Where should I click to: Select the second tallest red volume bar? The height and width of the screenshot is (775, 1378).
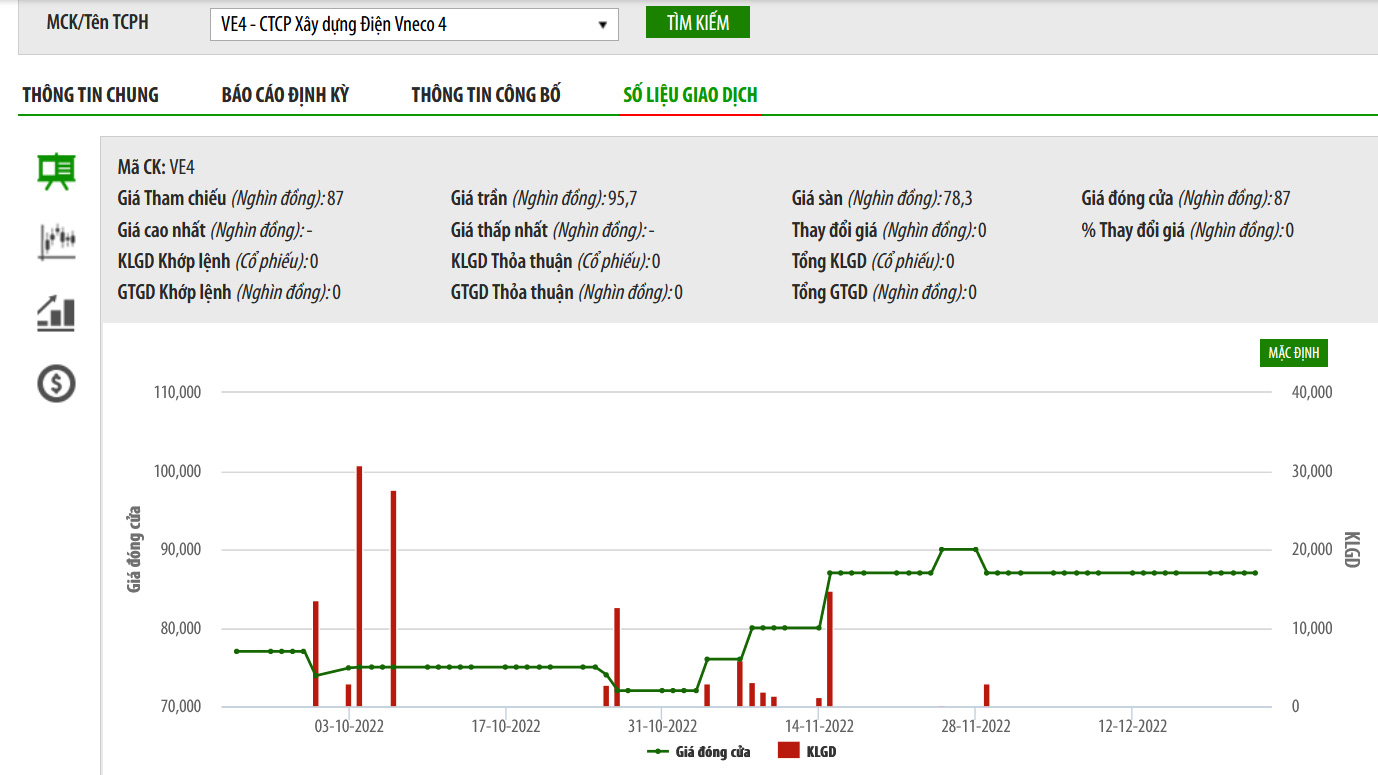[394, 598]
